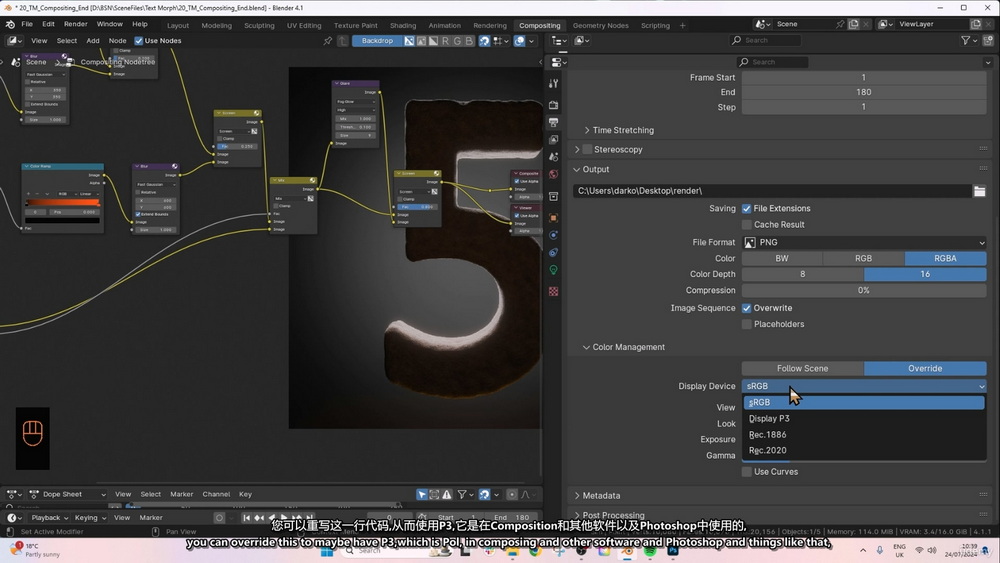Set color mode to BW
The image size is (1000, 563).
(782, 258)
